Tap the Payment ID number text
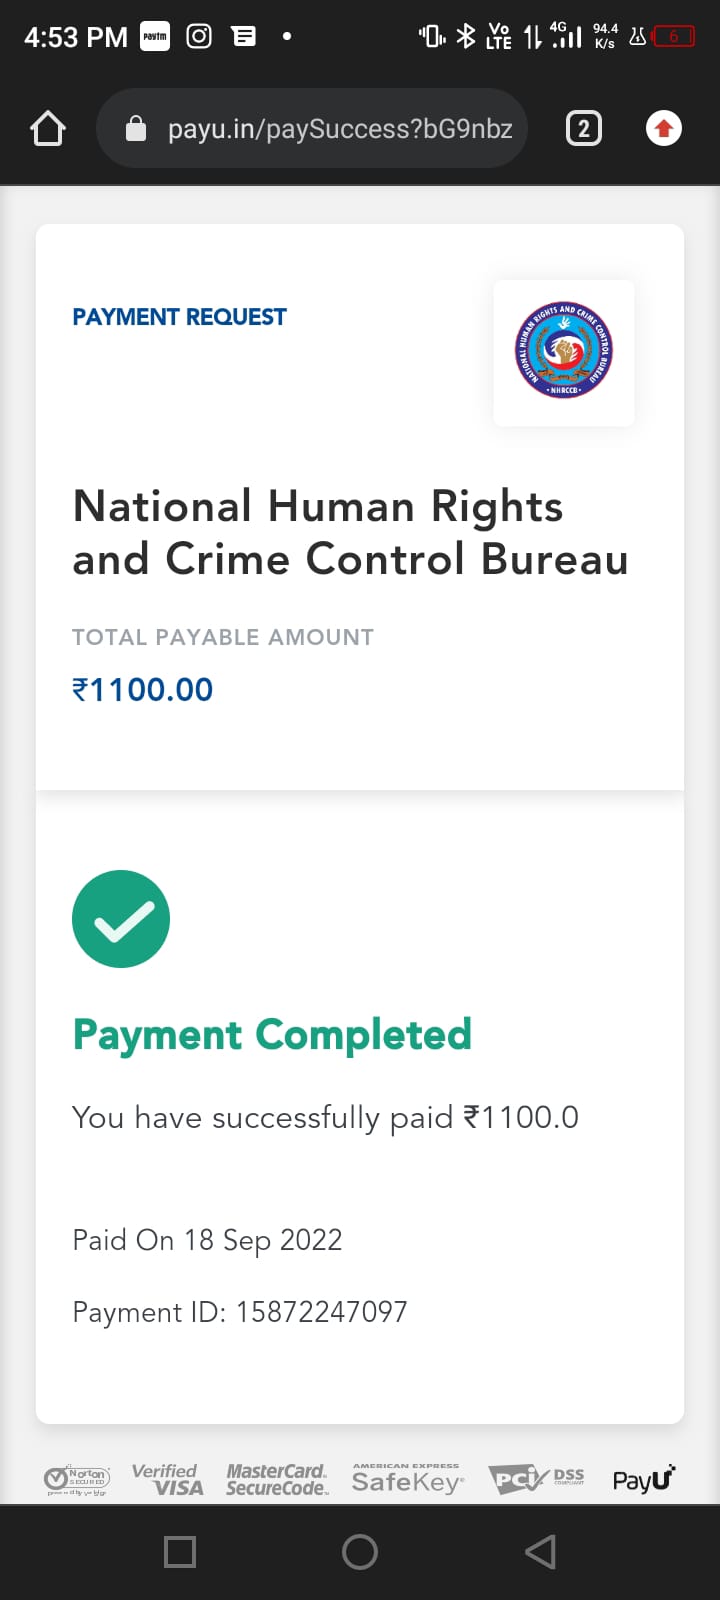 point(320,1312)
